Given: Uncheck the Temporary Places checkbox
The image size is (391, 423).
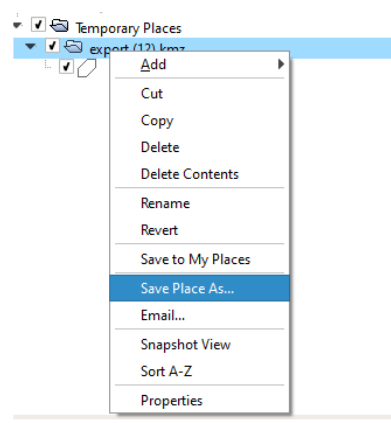Looking at the screenshot, I should coord(38,25).
